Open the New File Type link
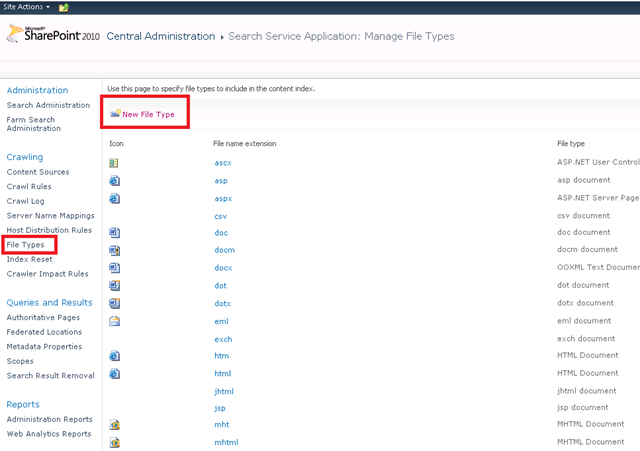 tap(148, 115)
